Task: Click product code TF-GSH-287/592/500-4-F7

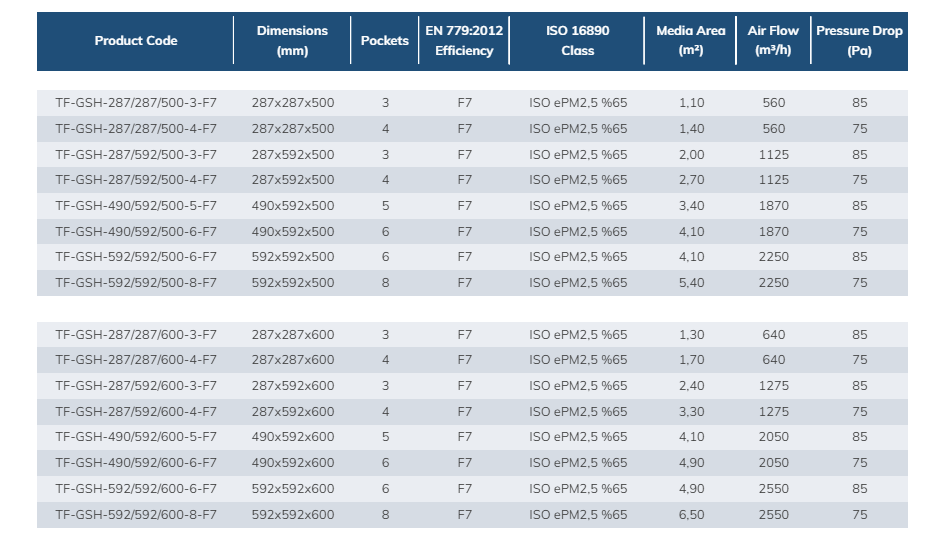Action: coord(136,180)
